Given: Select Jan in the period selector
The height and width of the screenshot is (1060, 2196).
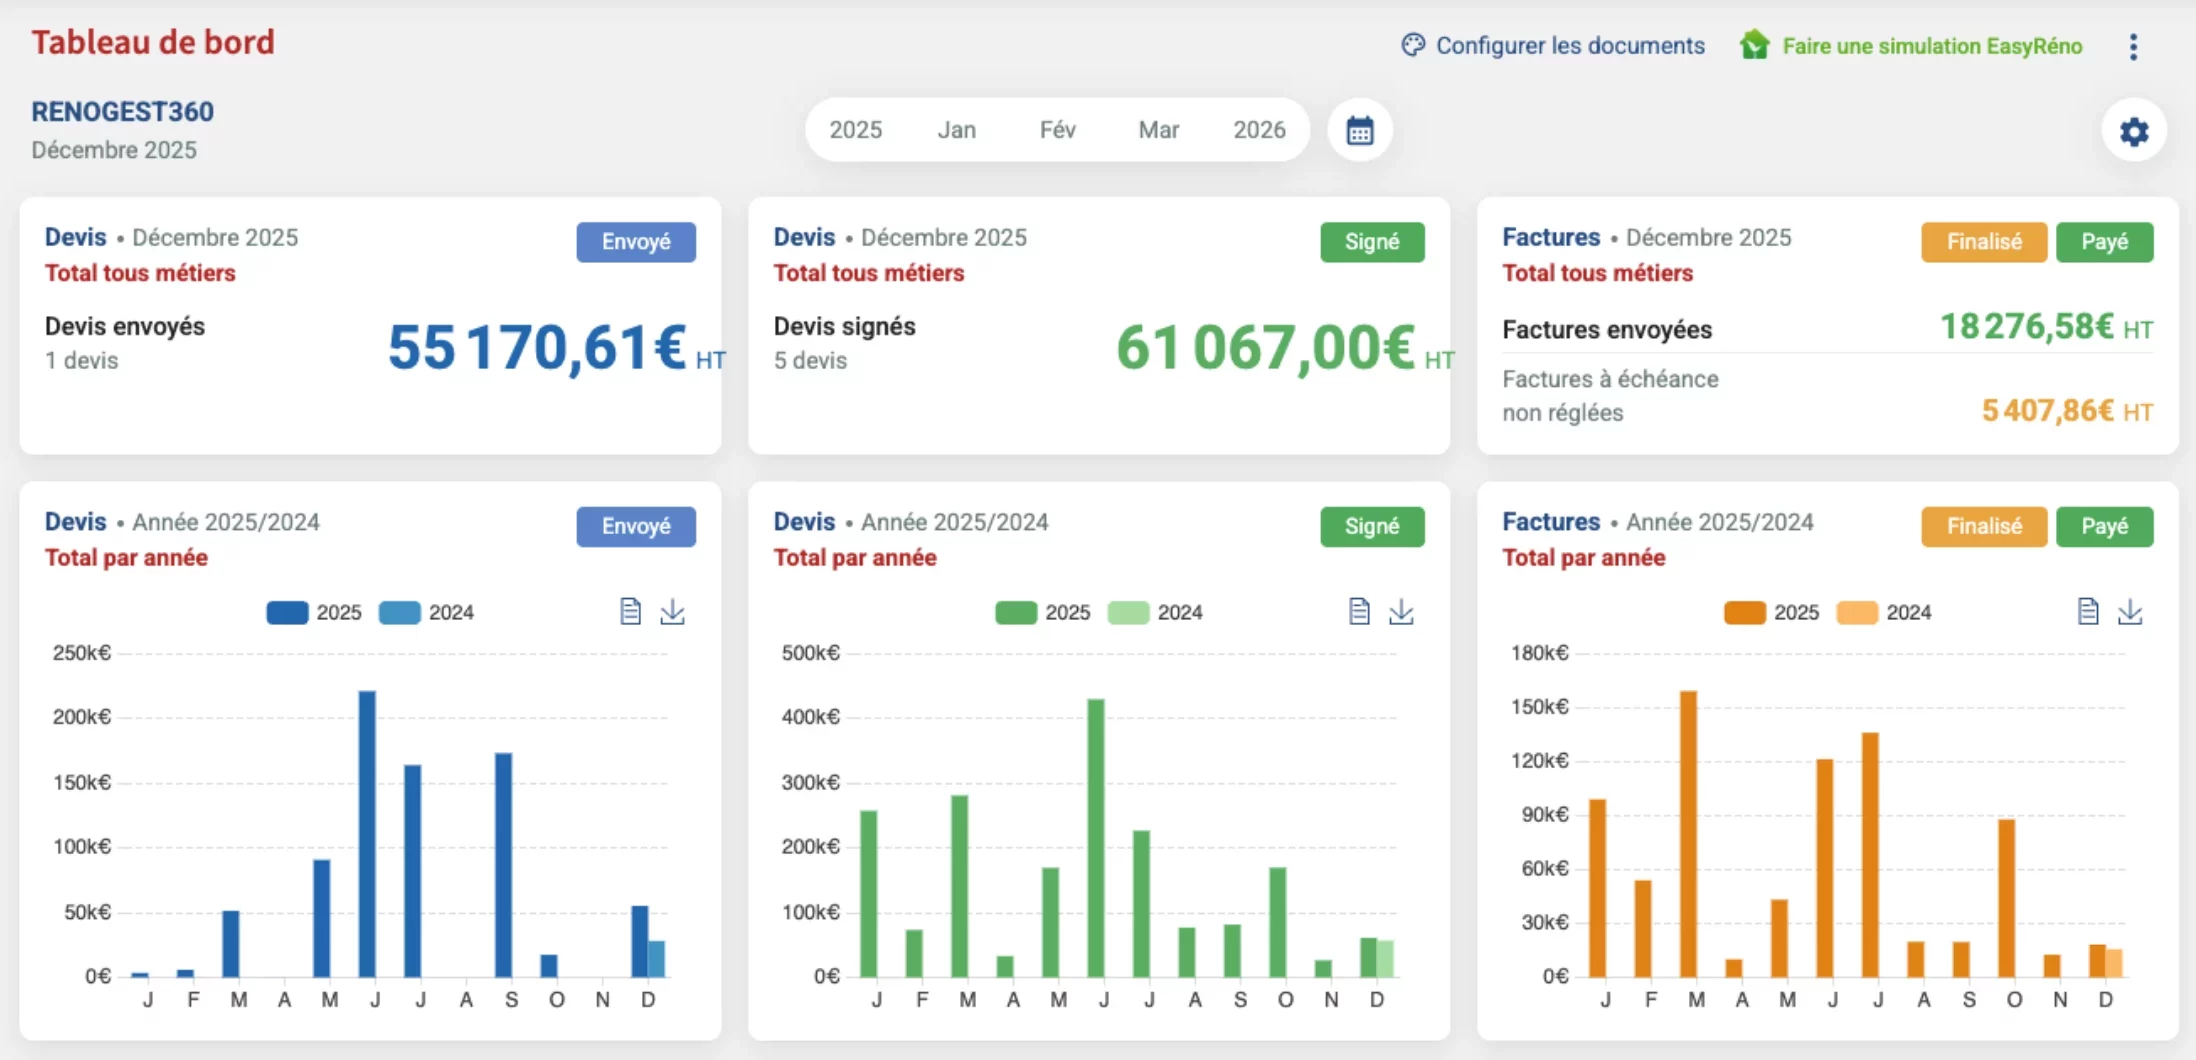Looking at the screenshot, I should [956, 130].
